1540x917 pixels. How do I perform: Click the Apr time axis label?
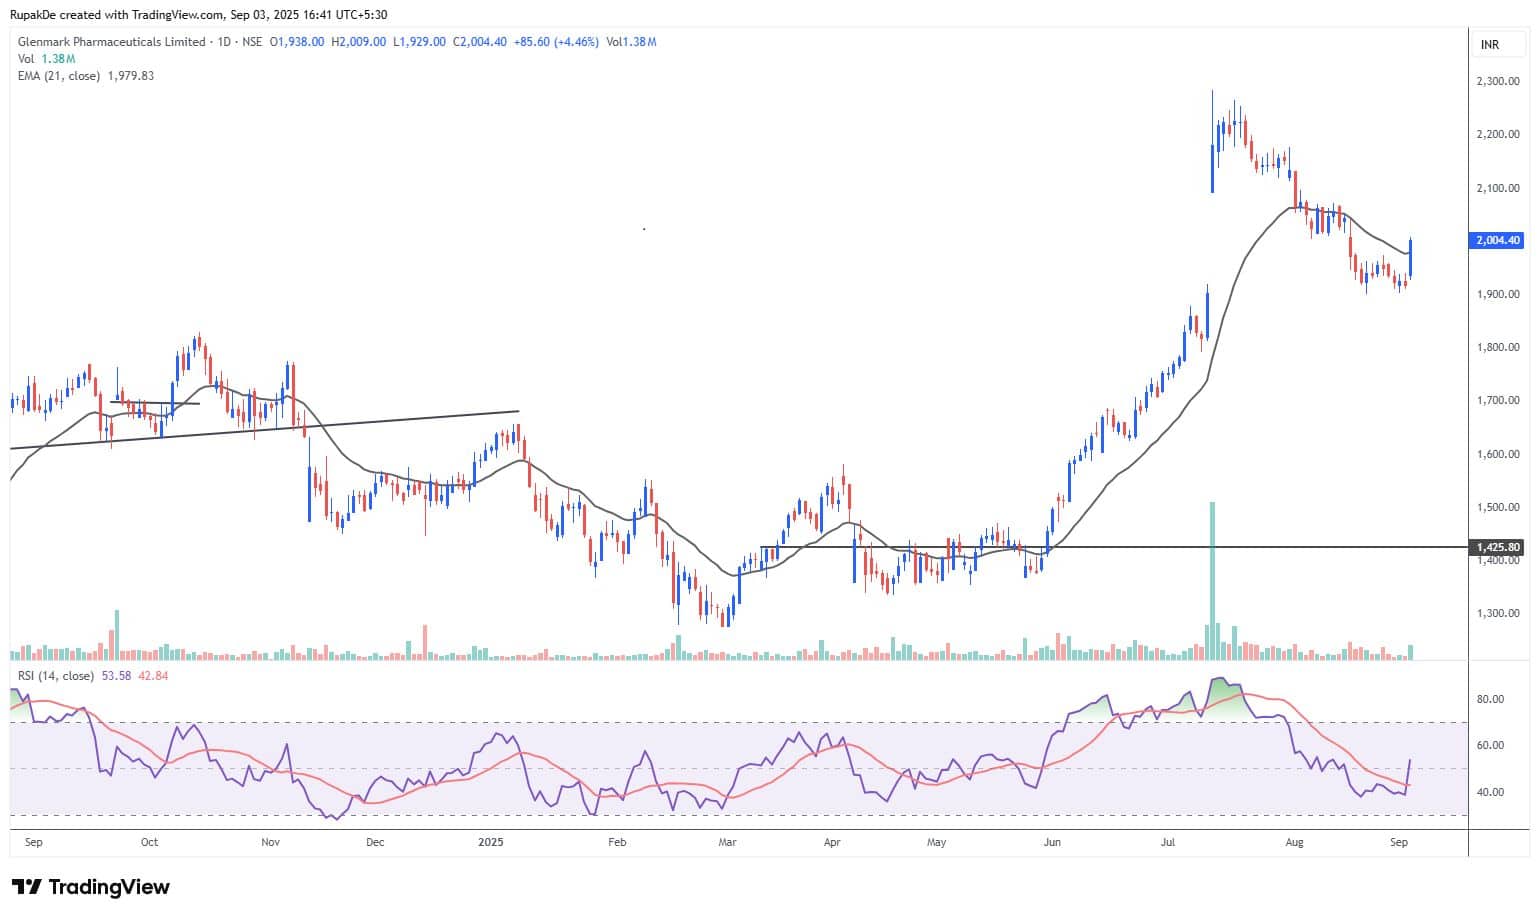click(x=831, y=842)
